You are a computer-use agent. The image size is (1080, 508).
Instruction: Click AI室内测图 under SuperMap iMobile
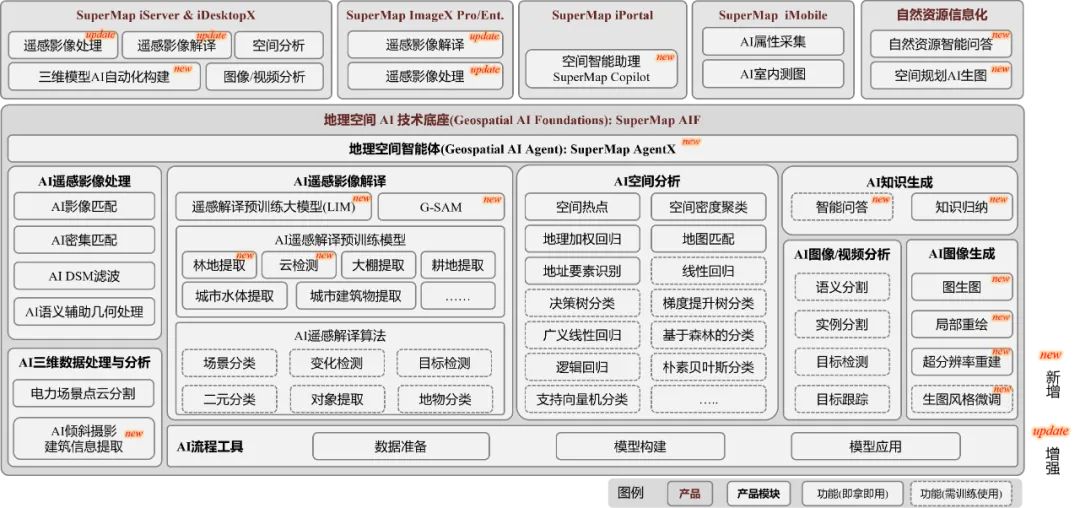tap(772, 74)
